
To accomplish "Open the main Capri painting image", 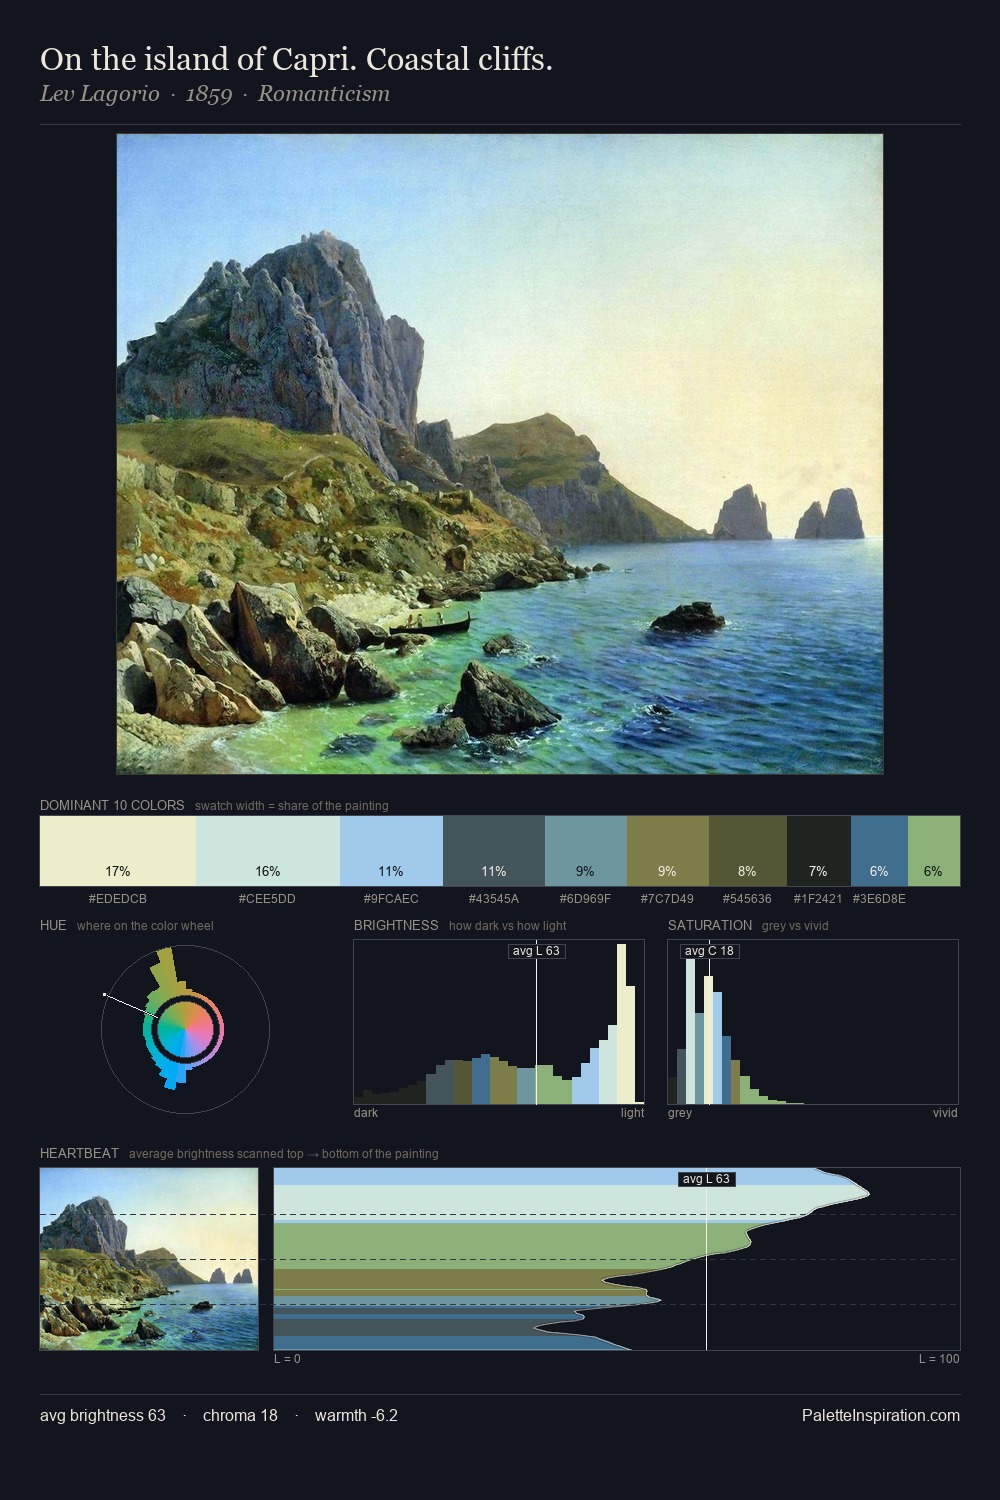I will tap(500, 454).
